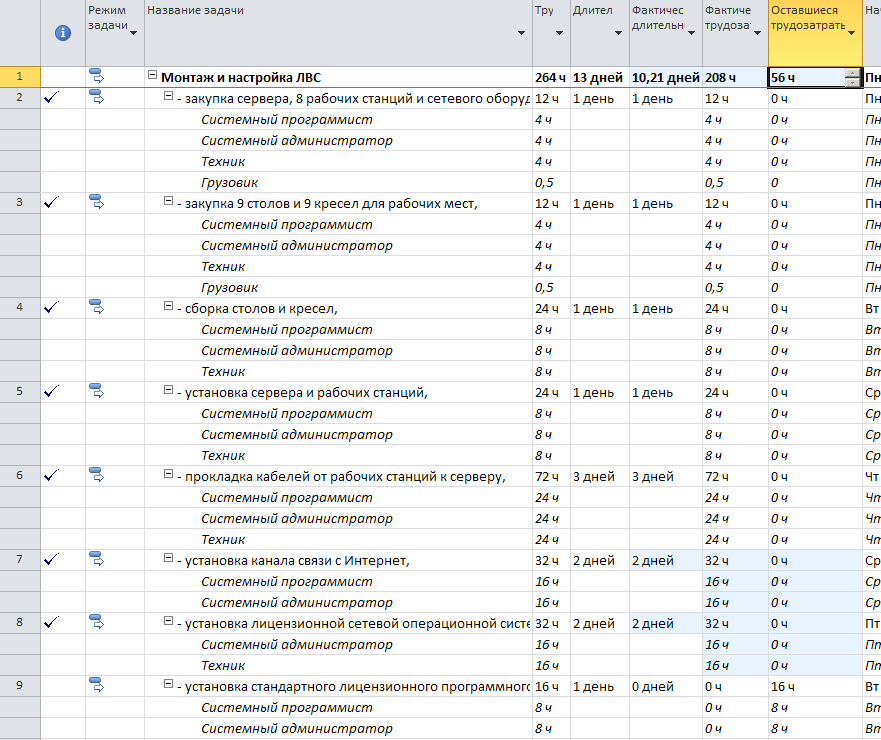Image resolution: width=881 pixels, height=740 pixels.
Task: Click task mode icon for row 9
Action: 97,685
